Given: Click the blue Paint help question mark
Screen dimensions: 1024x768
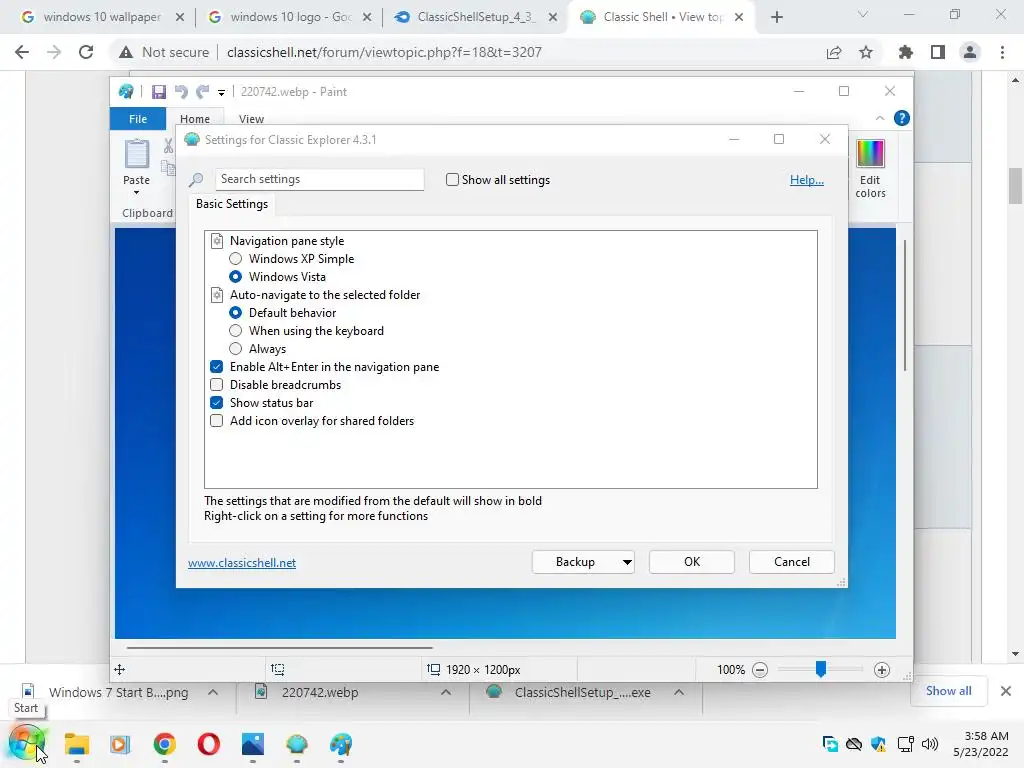Looking at the screenshot, I should 901,118.
